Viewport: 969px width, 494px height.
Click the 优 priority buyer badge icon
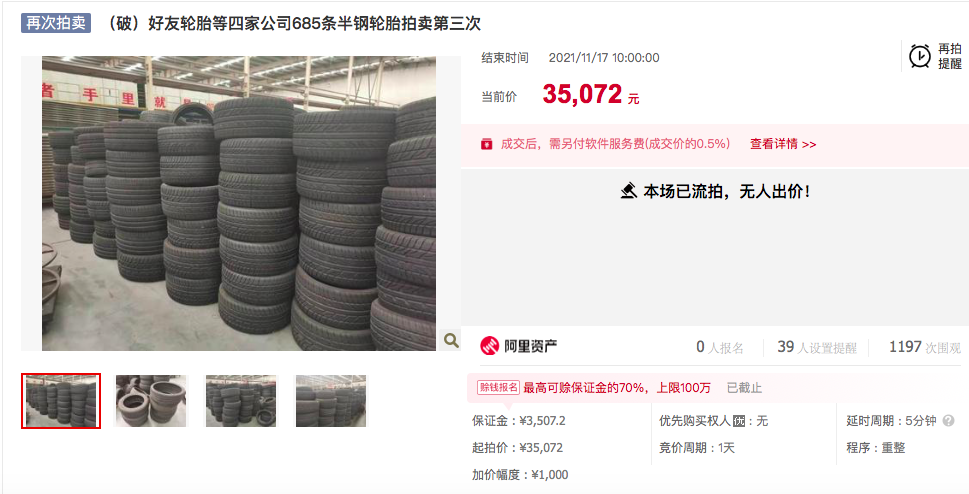tap(739, 421)
